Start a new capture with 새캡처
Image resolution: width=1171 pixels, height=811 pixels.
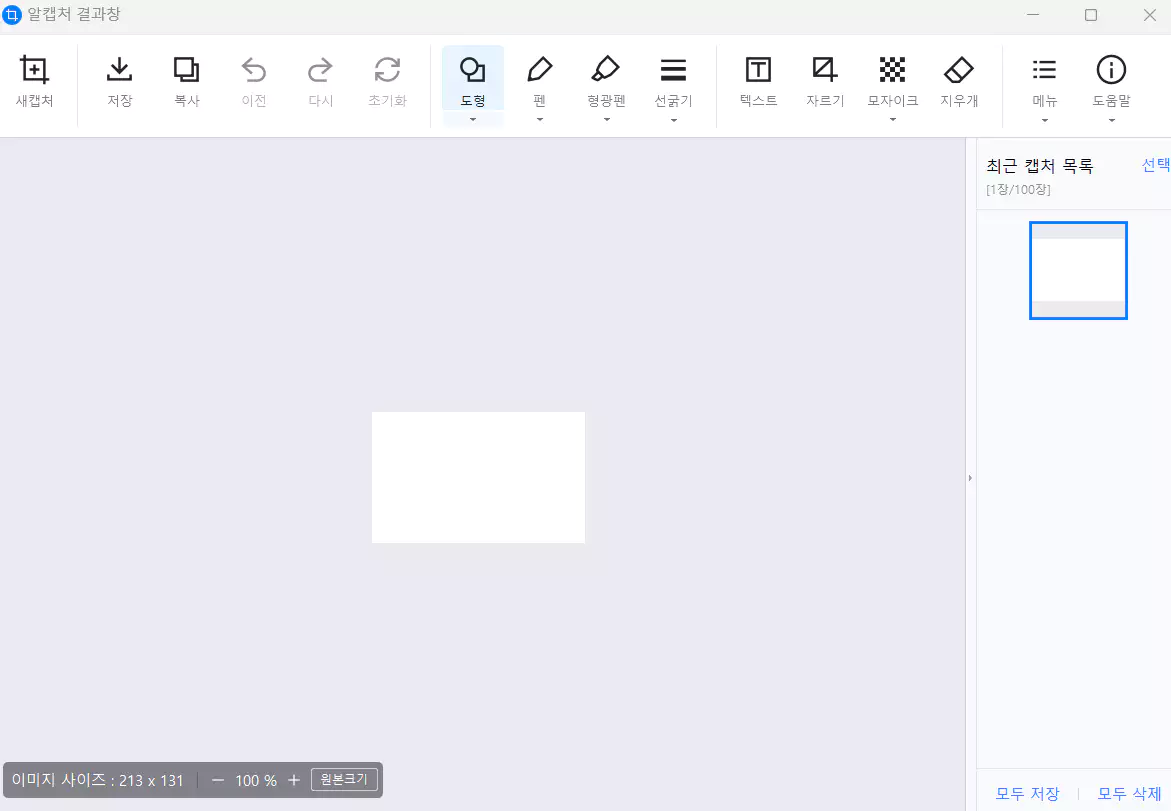pyautogui.click(x=34, y=81)
